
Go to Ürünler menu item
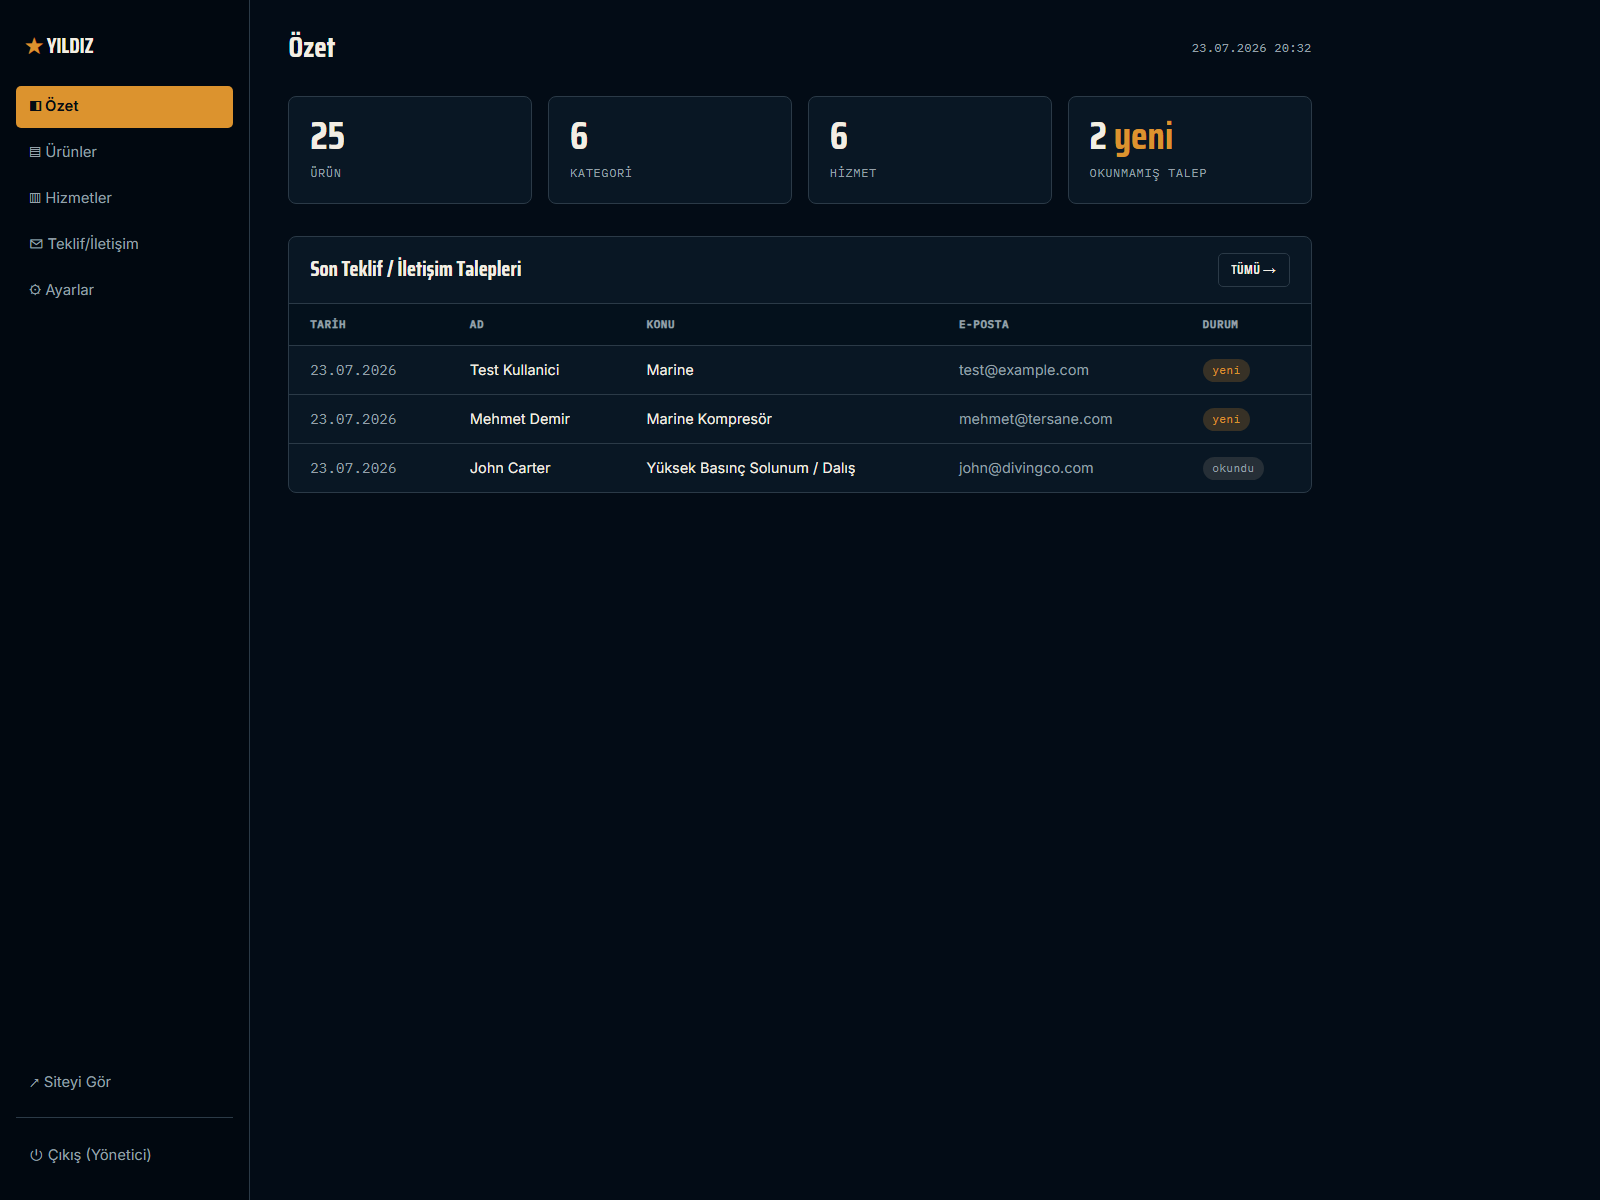pyautogui.click(x=124, y=152)
